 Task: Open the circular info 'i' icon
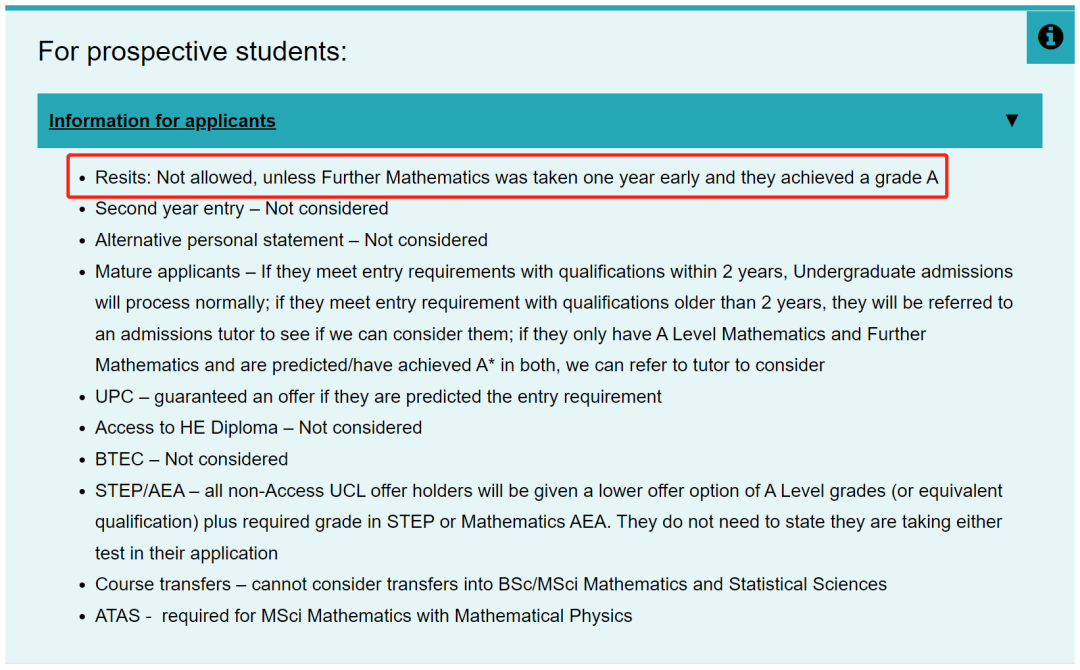[1050, 36]
